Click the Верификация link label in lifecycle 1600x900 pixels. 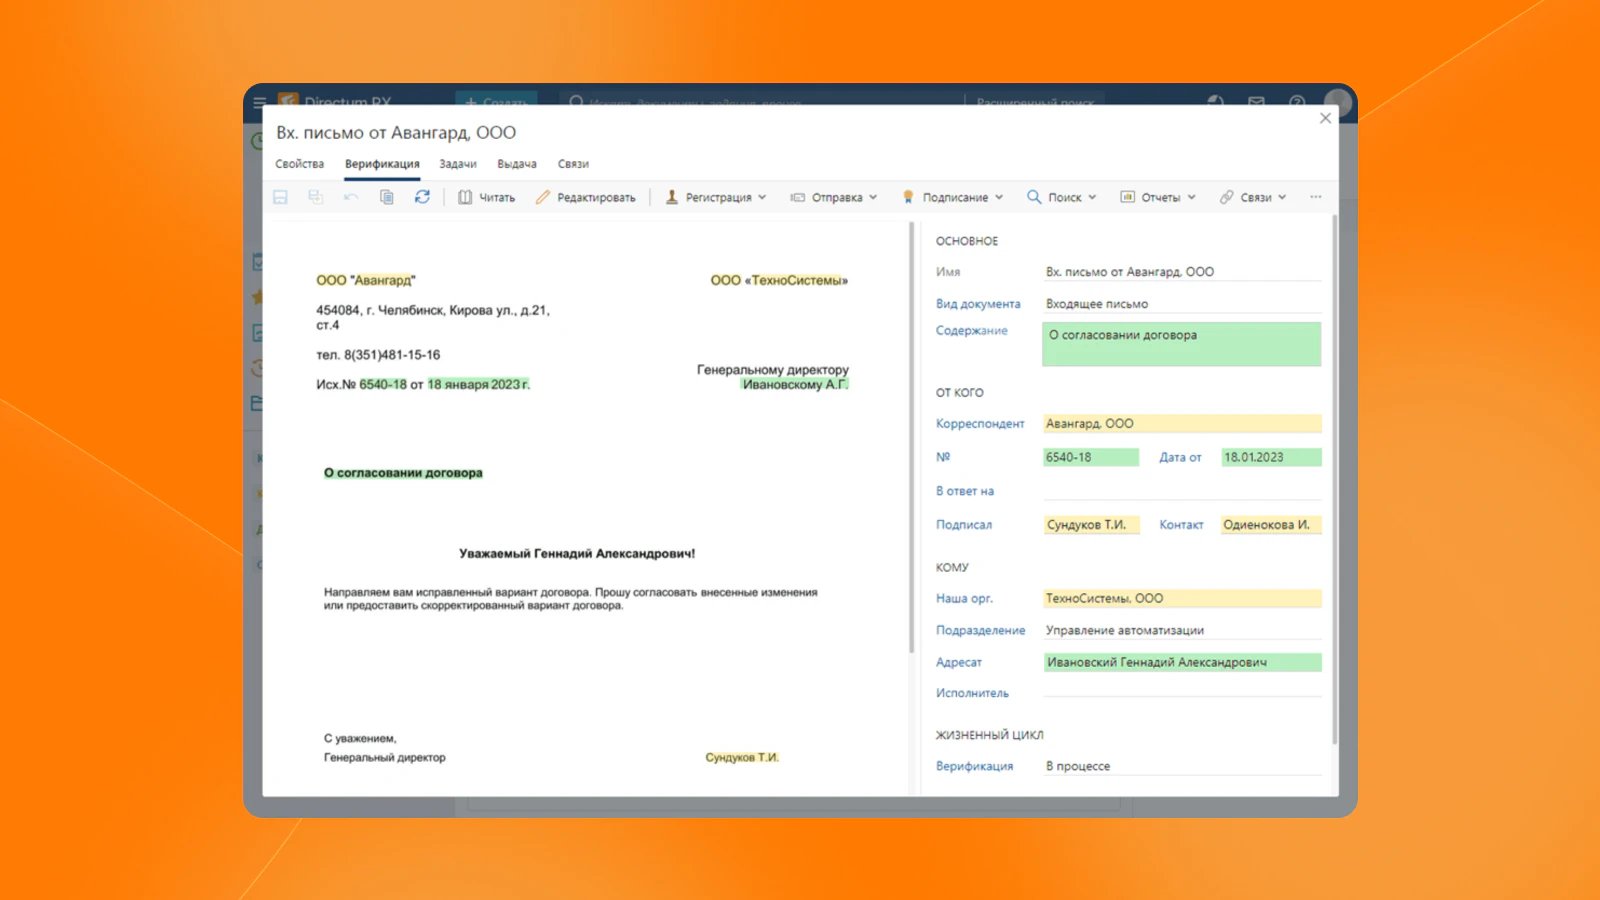[x=974, y=767]
